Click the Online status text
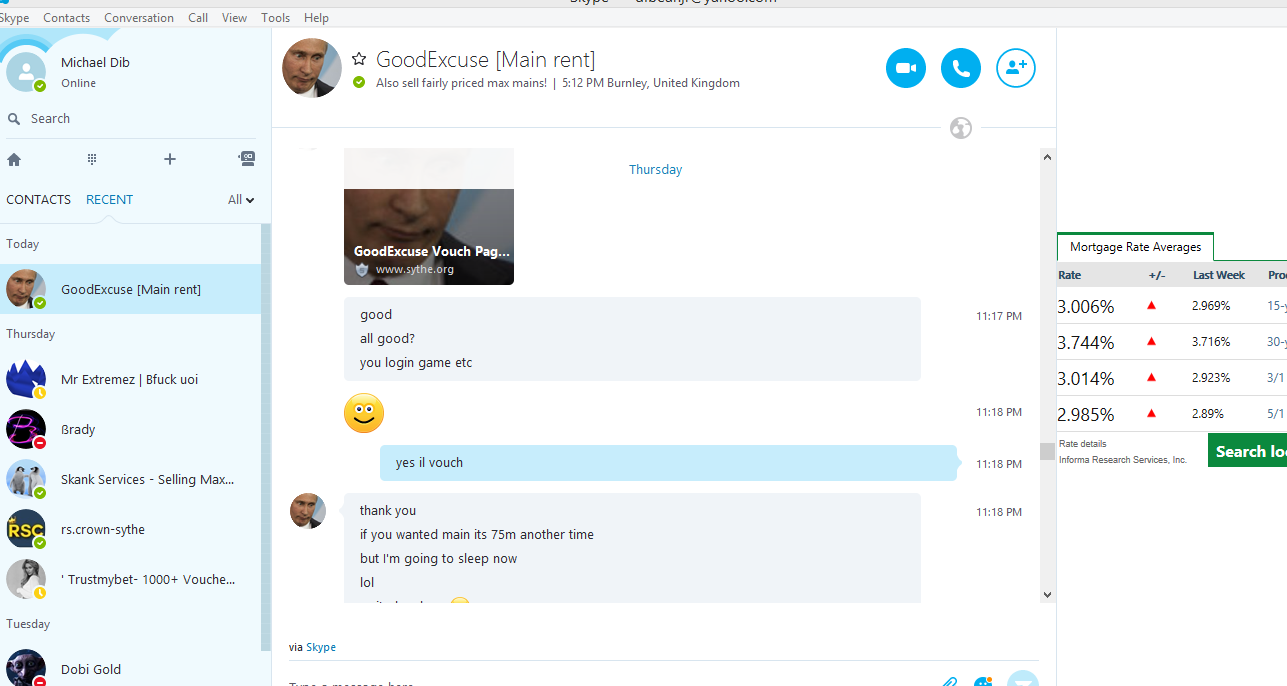1287x686 pixels. pos(78,83)
